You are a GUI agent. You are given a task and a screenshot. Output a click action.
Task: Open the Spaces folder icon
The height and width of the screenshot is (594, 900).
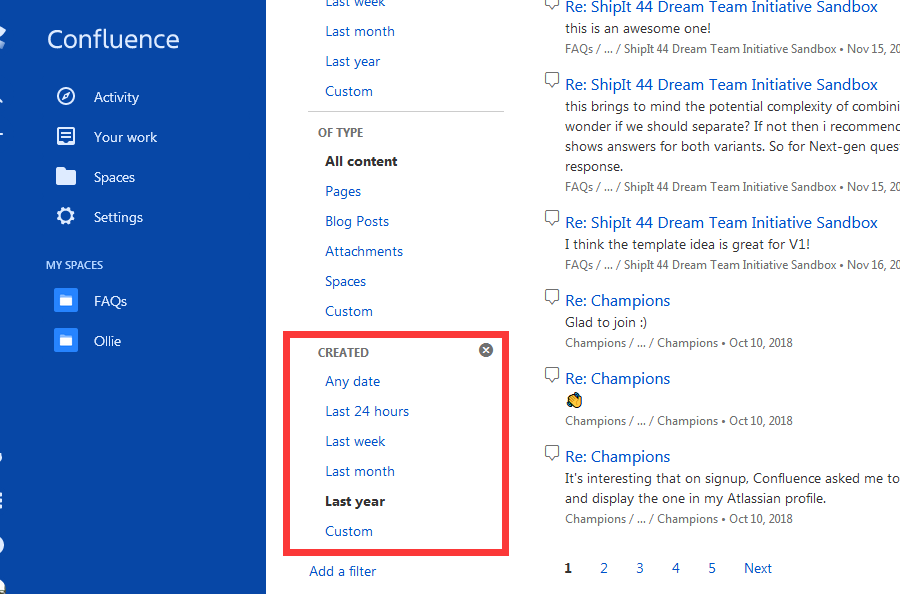pyautogui.click(x=66, y=176)
